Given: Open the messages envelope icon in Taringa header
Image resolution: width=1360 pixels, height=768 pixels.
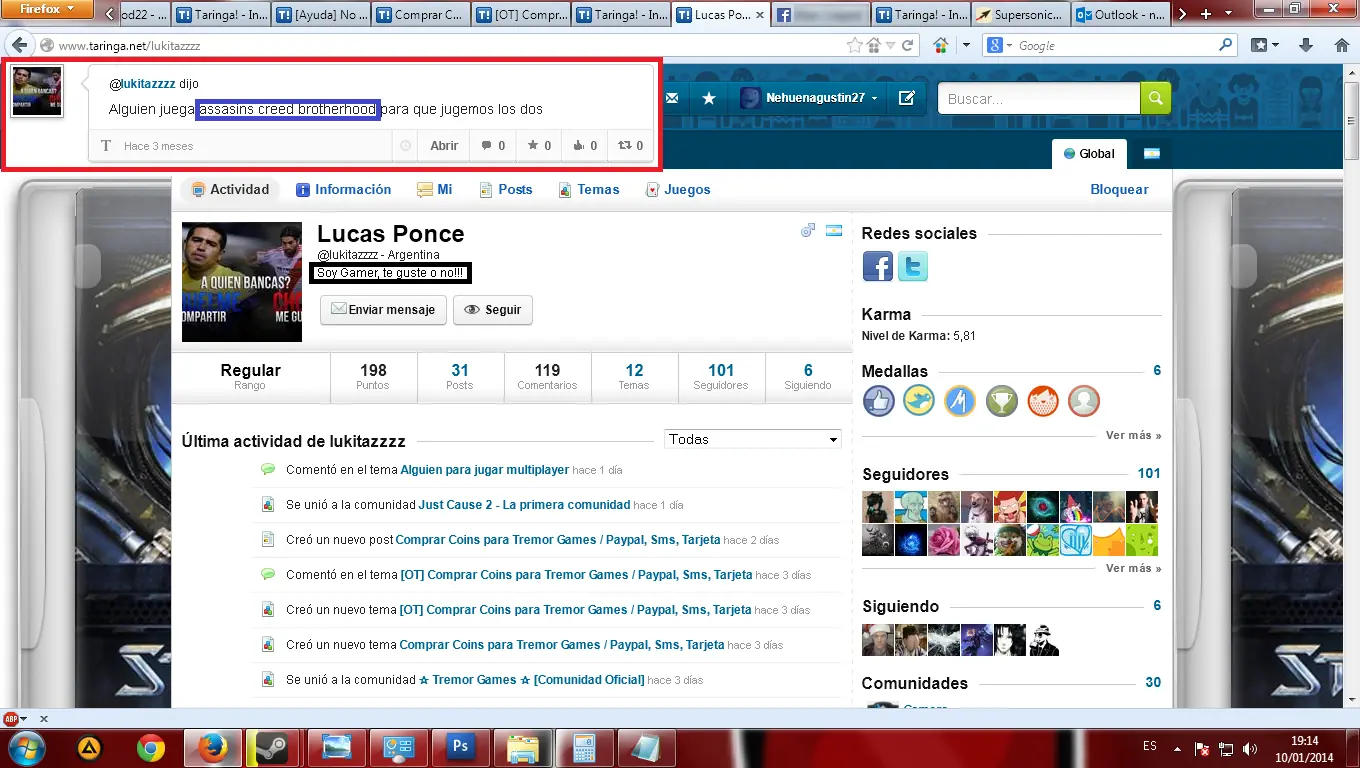Looking at the screenshot, I should click(672, 98).
